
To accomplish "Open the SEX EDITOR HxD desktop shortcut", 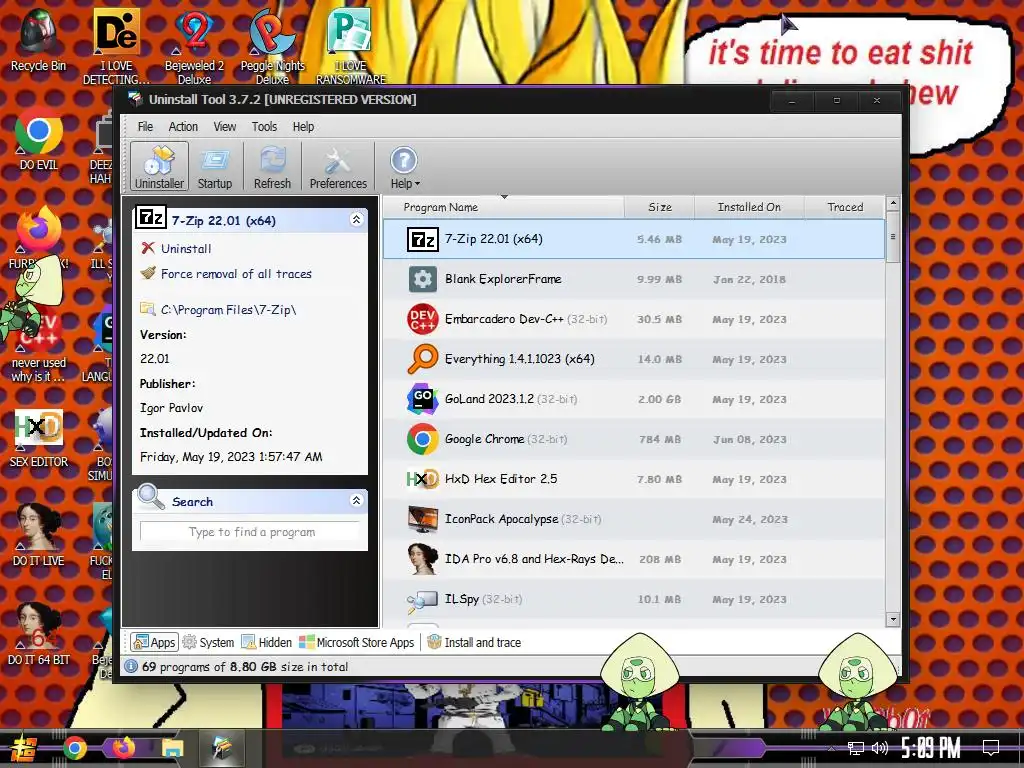I will point(39,438).
